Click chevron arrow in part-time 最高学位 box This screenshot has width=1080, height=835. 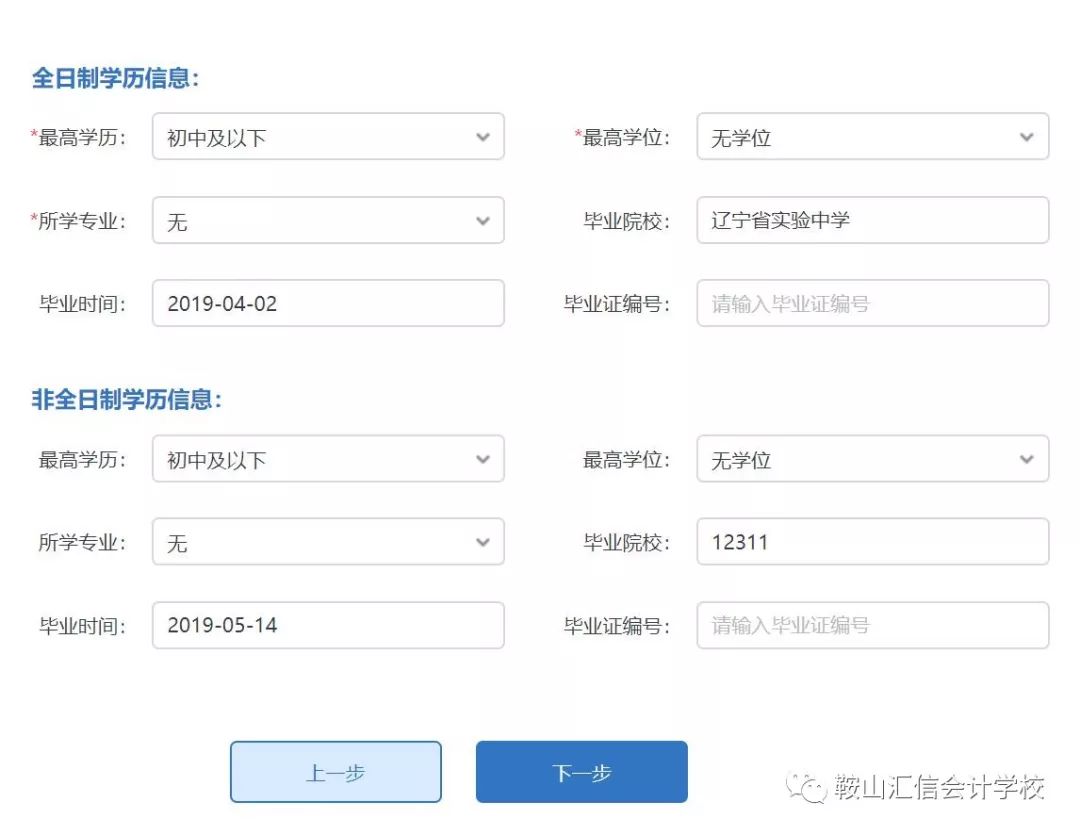coord(1027,459)
